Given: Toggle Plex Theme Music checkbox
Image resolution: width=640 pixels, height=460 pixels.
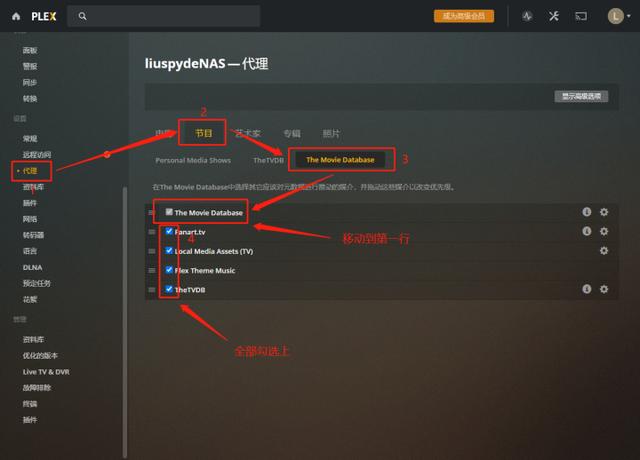Looking at the screenshot, I should coord(169,269).
